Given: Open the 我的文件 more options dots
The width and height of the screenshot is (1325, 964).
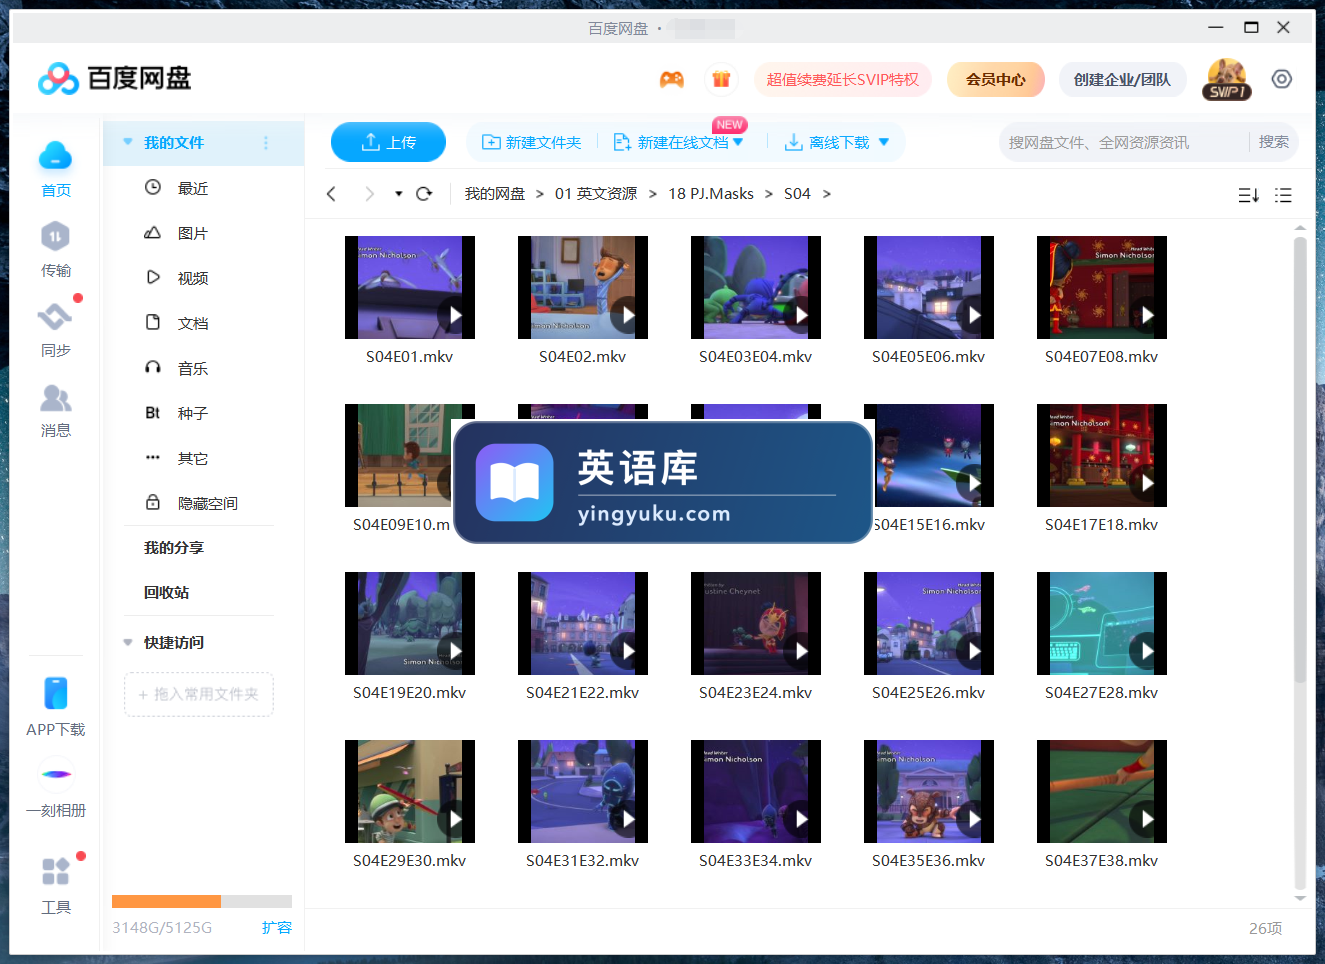Looking at the screenshot, I should pyautogui.click(x=266, y=143).
